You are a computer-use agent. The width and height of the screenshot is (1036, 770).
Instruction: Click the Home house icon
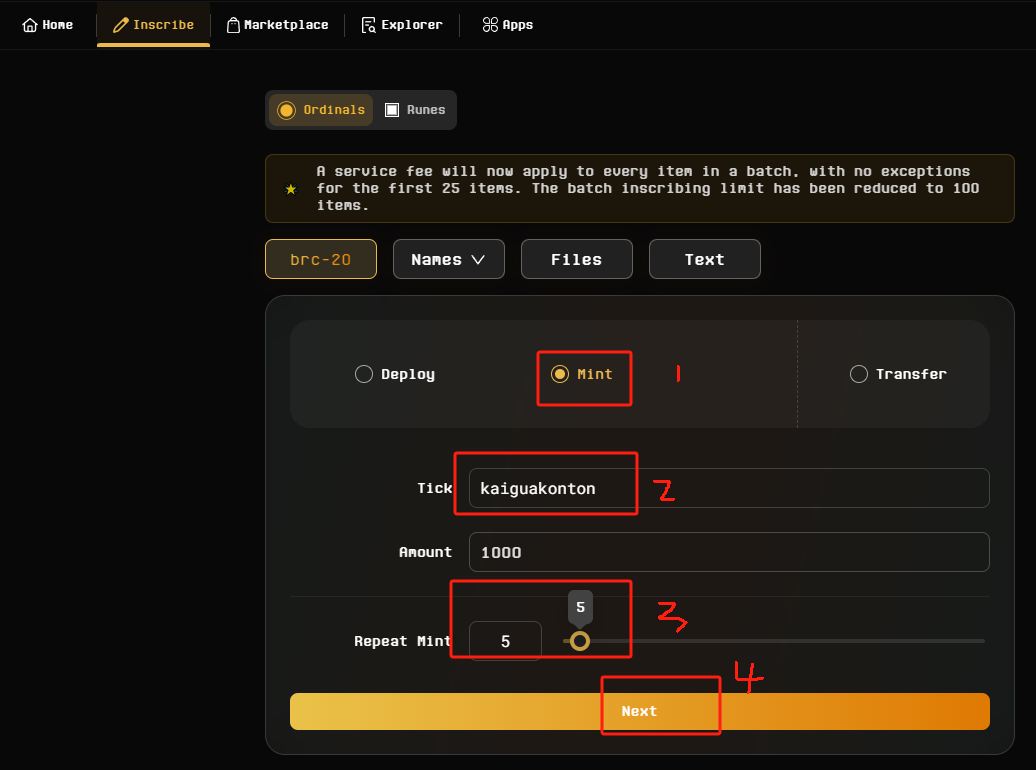(30, 25)
